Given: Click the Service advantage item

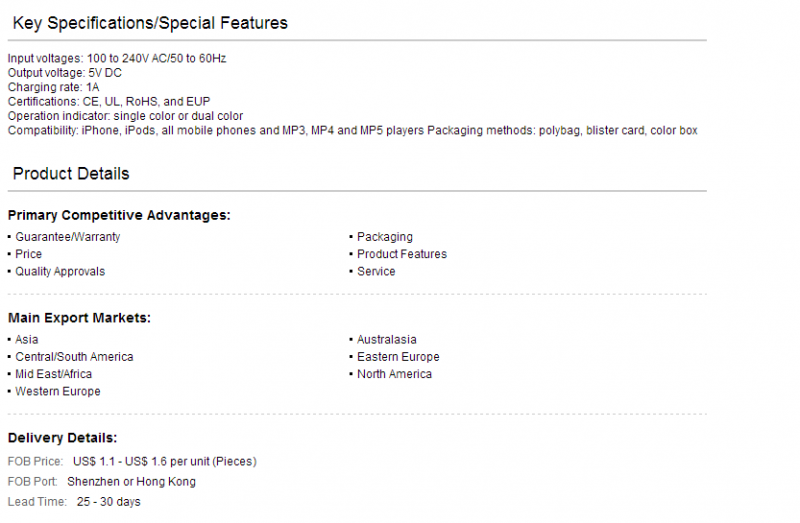Looking at the screenshot, I should 376,271.
